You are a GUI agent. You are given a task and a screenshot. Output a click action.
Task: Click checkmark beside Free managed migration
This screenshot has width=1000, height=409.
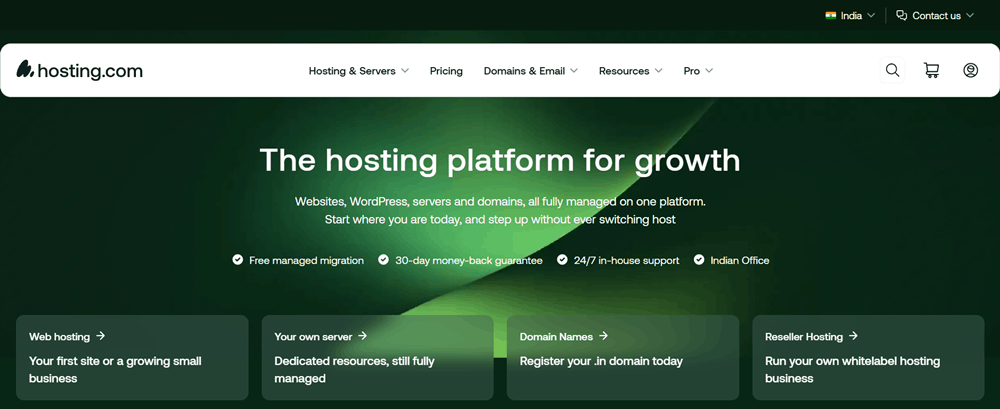(x=237, y=260)
